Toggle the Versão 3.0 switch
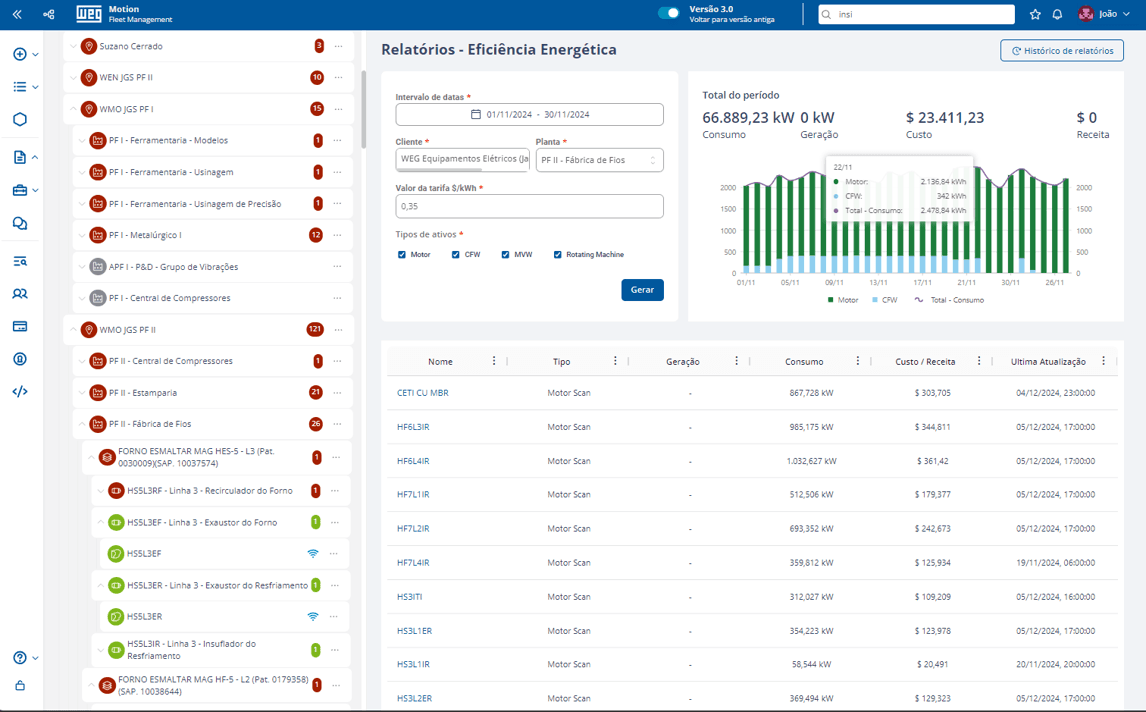The height and width of the screenshot is (712, 1146). click(669, 13)
